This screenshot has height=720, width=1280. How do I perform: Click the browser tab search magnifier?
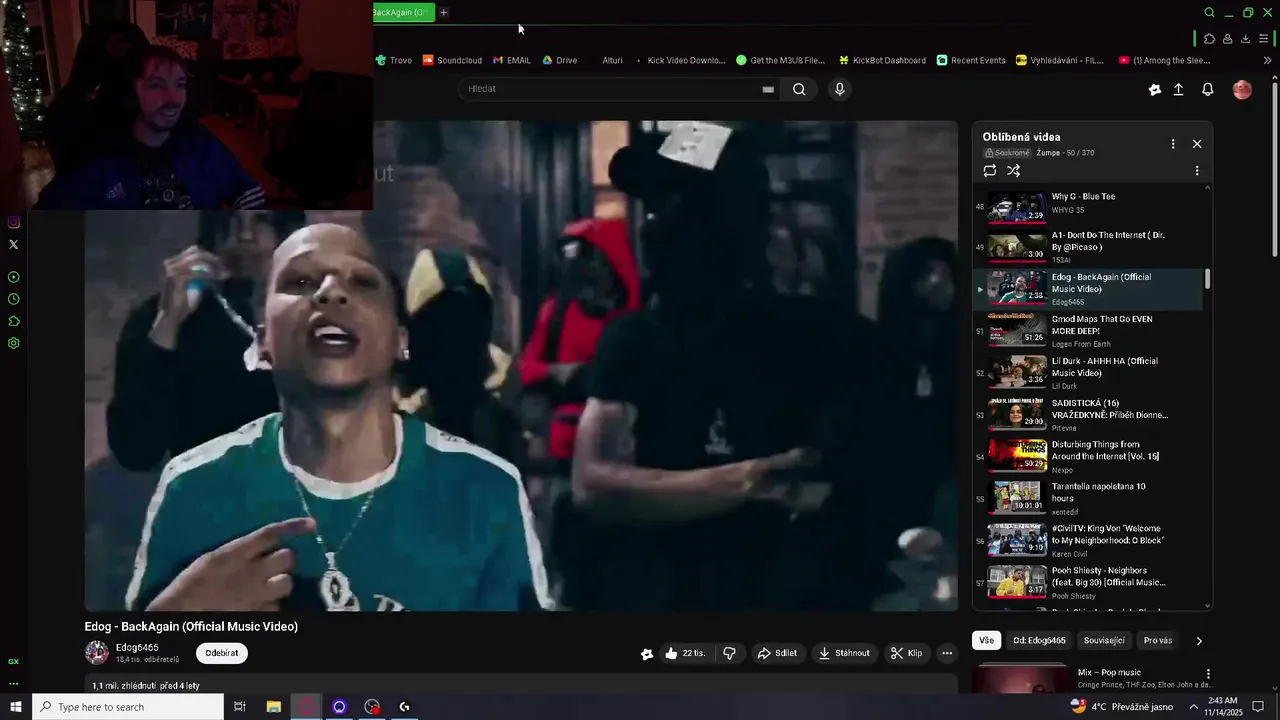(1209, 13)
